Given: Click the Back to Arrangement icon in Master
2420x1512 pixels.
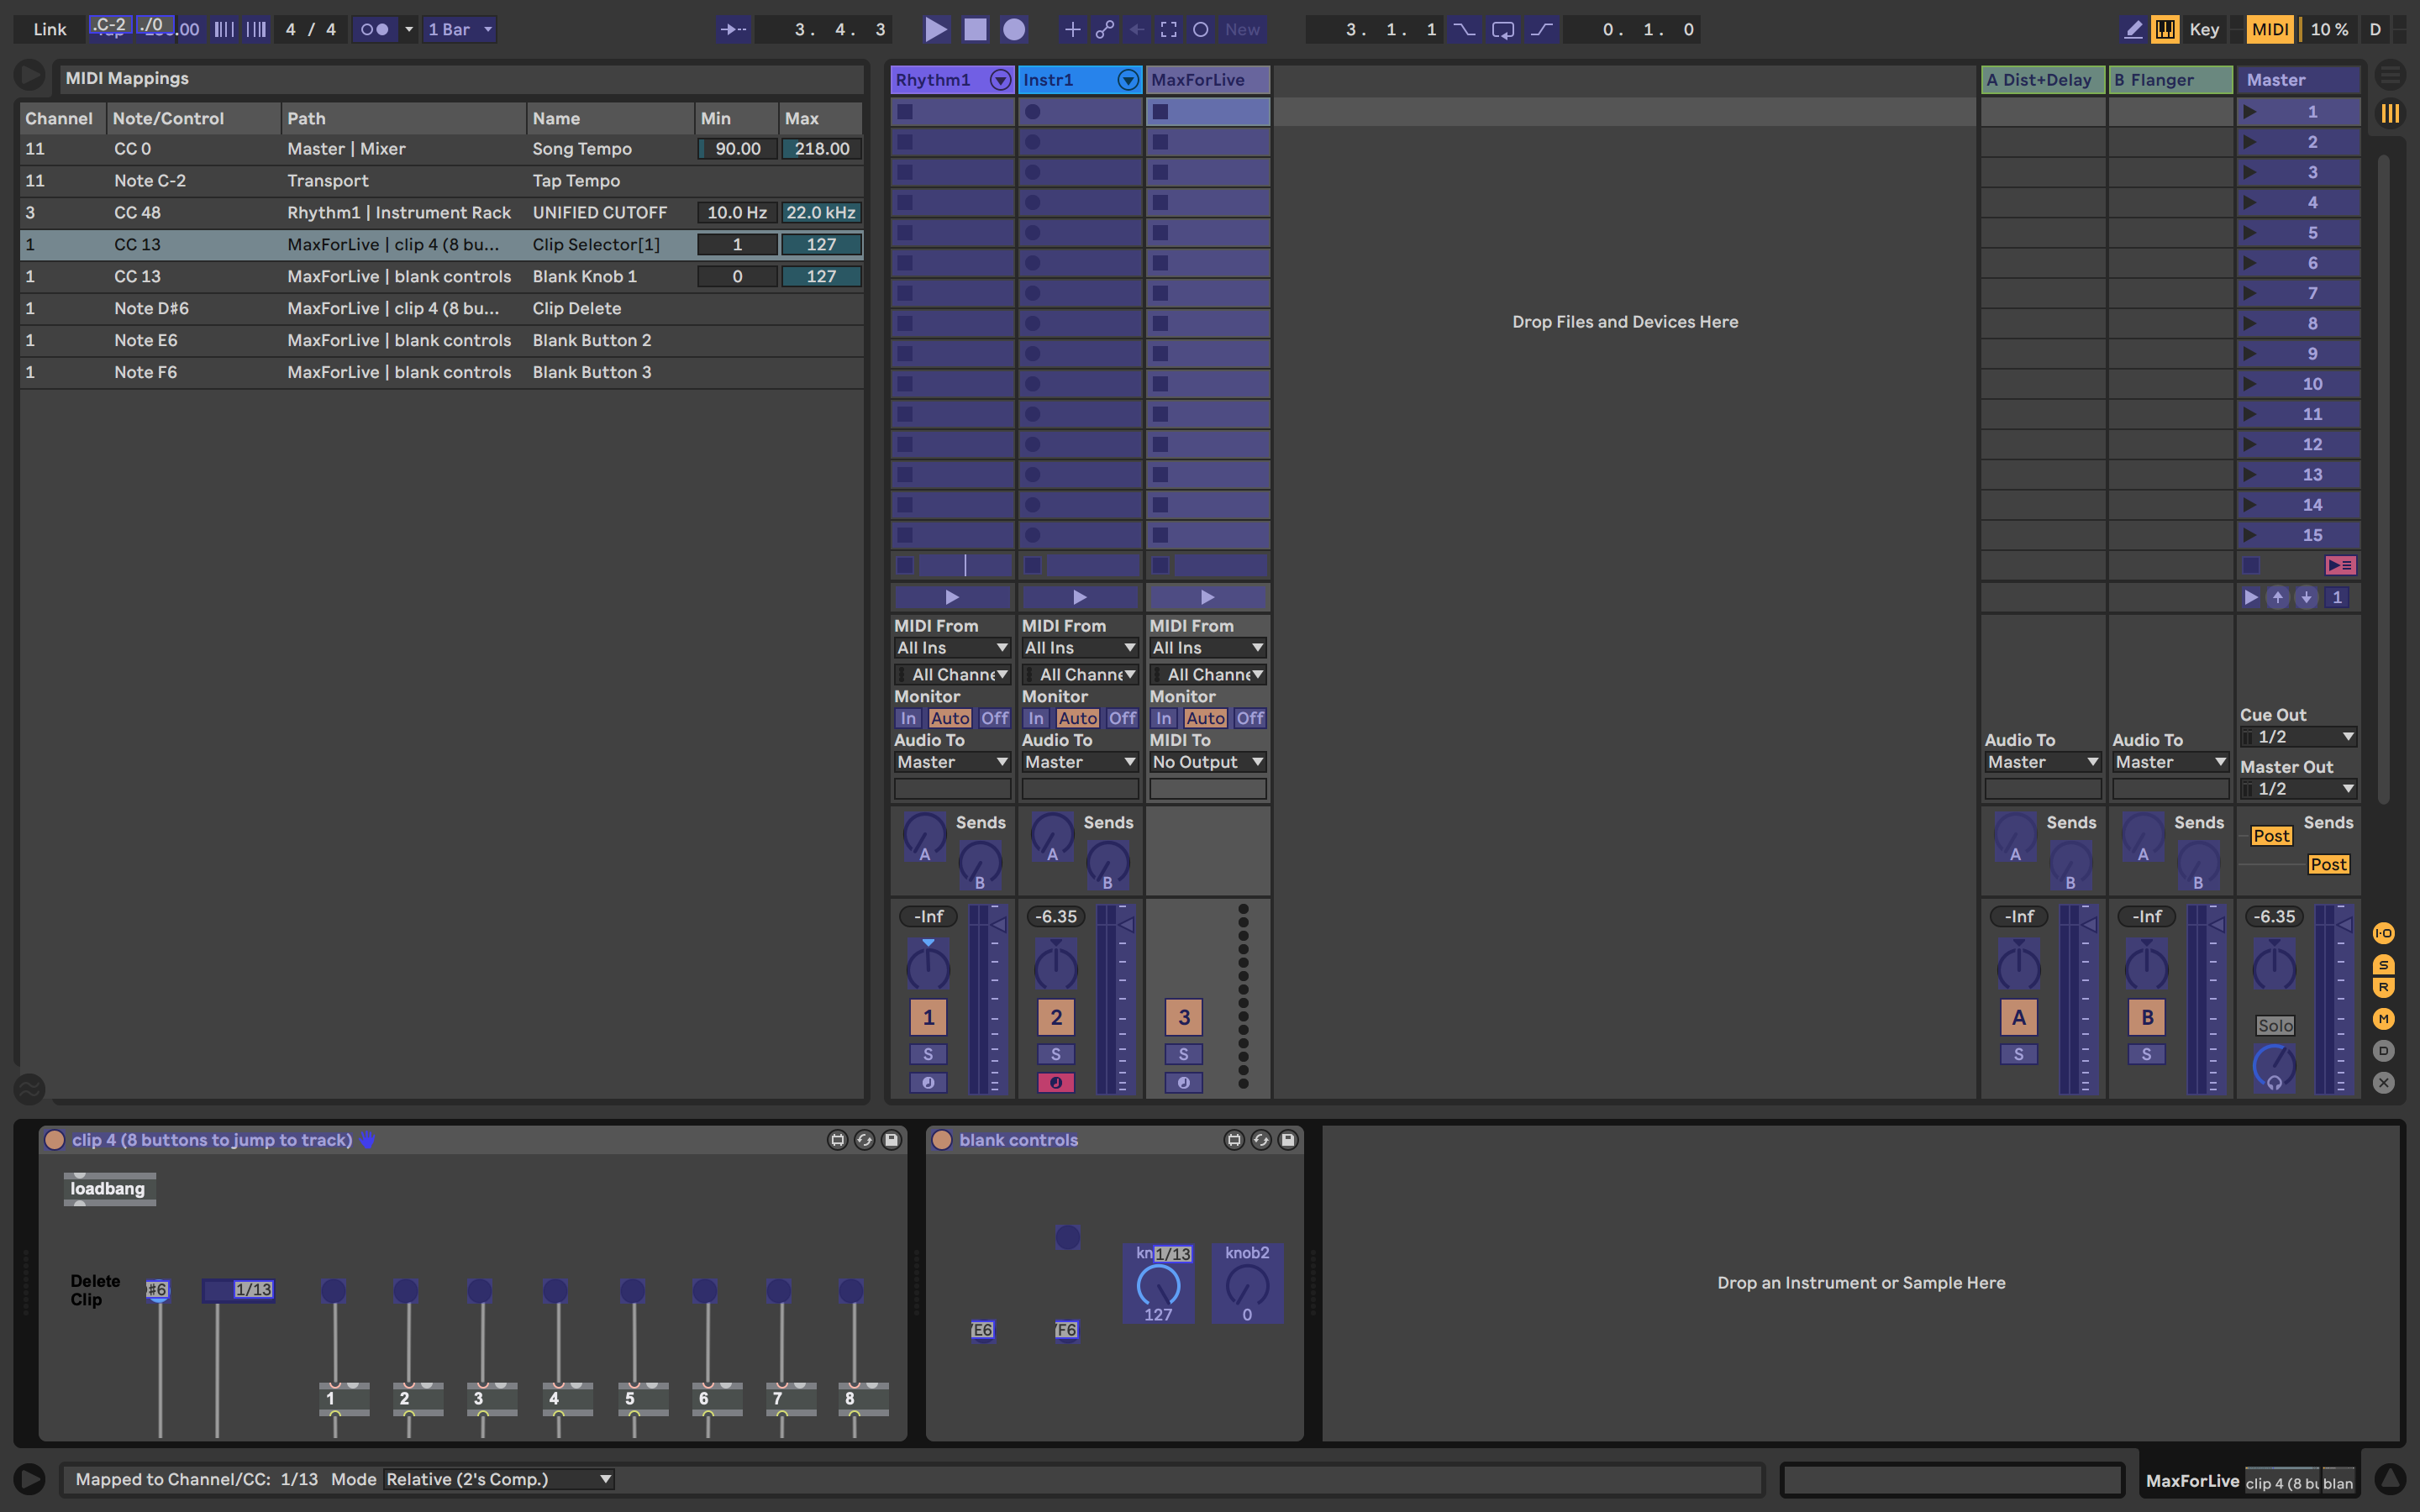Looking at the screenshot, I should point(2340,565).
